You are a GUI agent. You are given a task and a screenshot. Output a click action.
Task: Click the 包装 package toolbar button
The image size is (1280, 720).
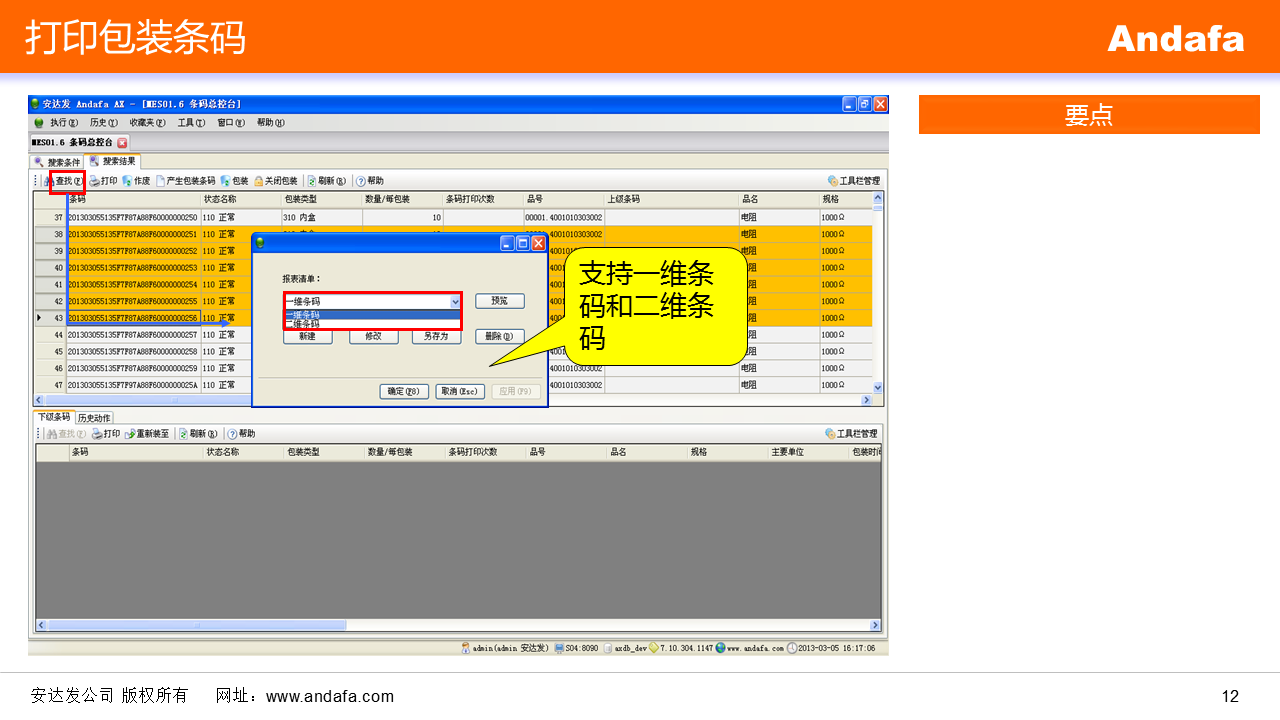tap(235, 181)
